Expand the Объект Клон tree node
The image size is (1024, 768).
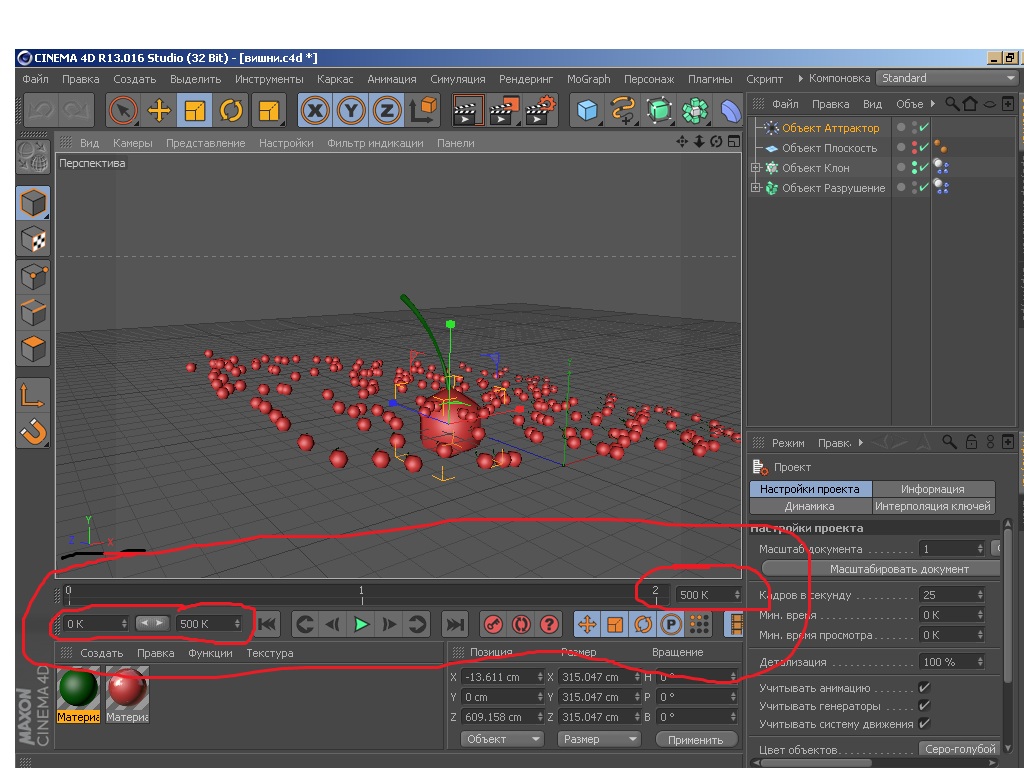(x=756, y=168)
